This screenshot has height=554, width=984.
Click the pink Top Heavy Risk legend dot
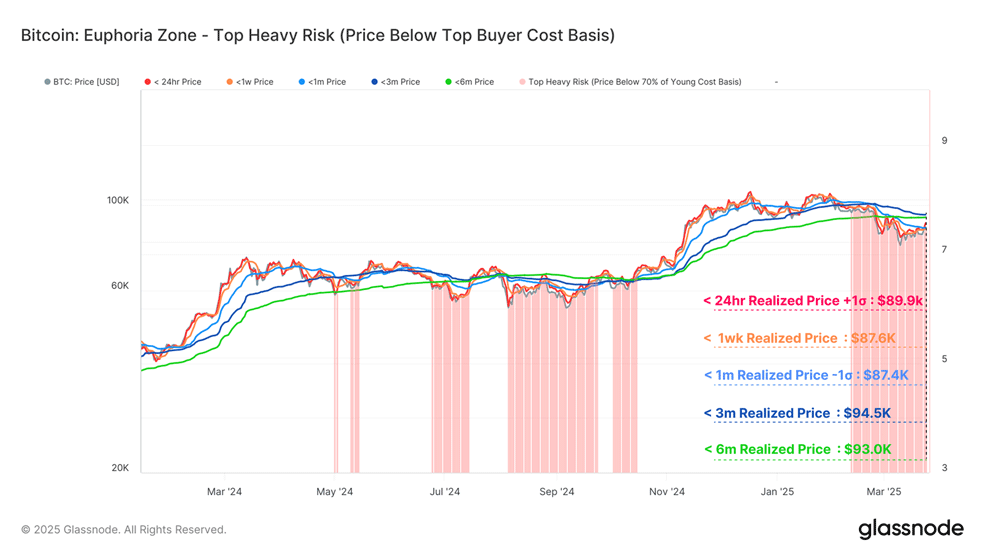[x=522, y=82]
